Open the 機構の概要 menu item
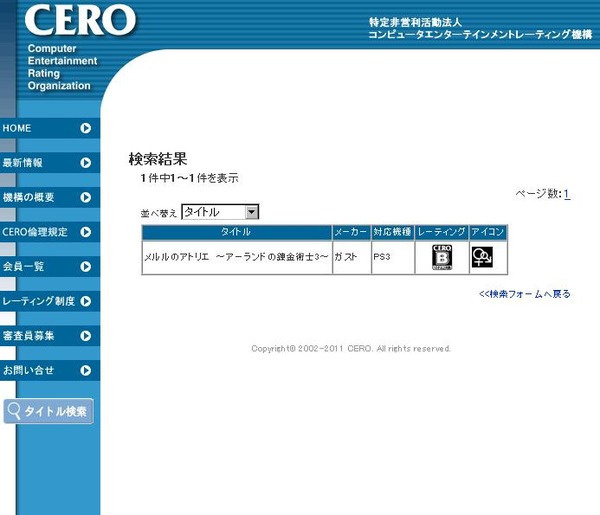Viewport: 600px width, 515px height. tap(50, 197)
